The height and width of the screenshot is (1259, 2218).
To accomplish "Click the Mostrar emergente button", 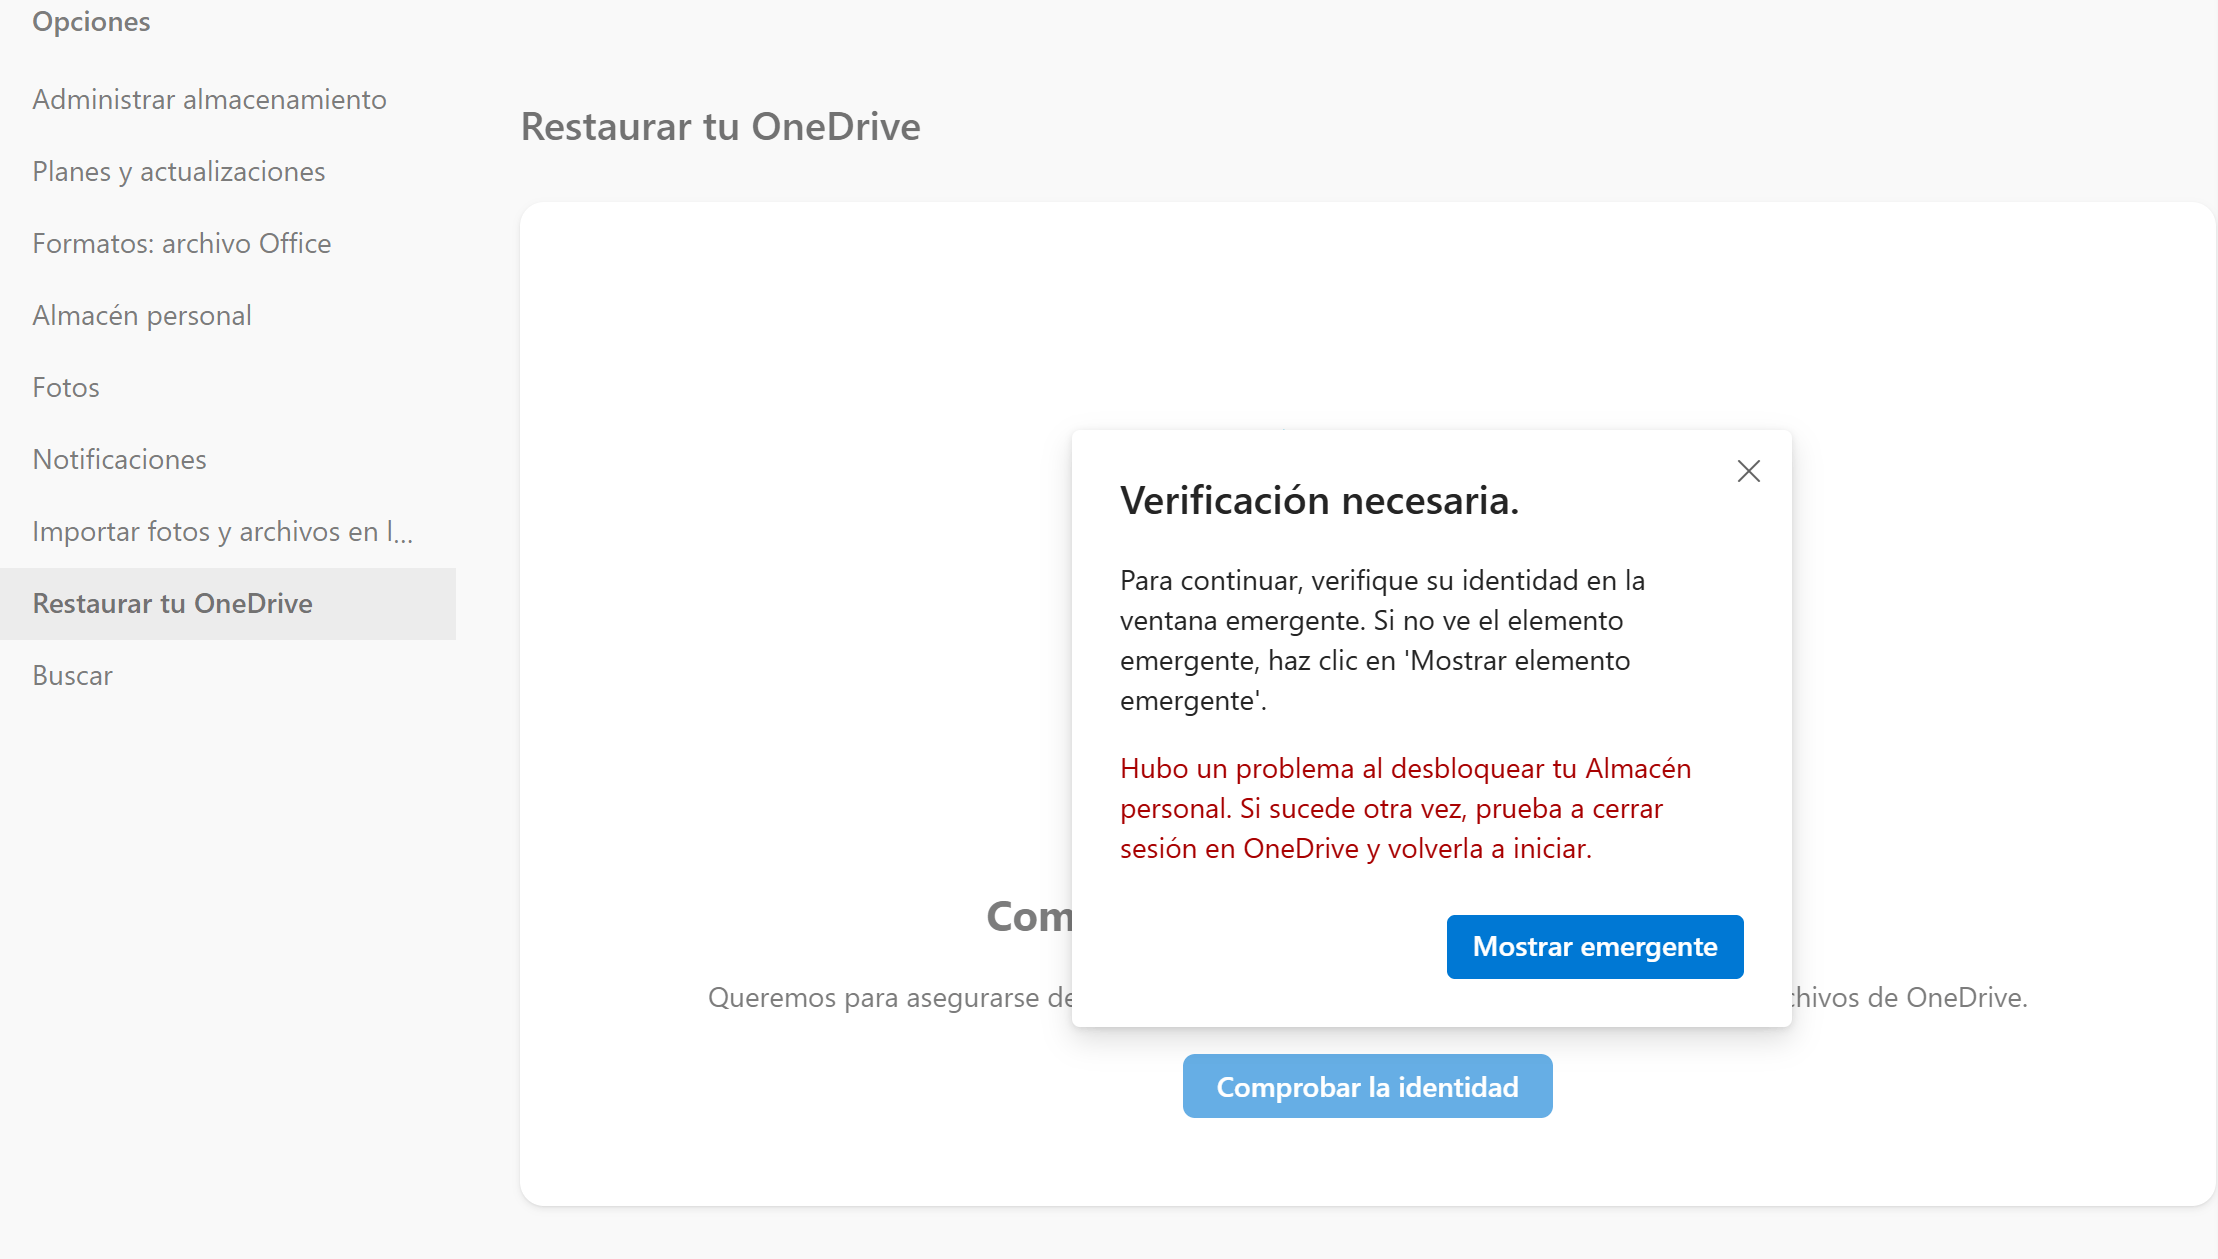I will pos(1594,946).
